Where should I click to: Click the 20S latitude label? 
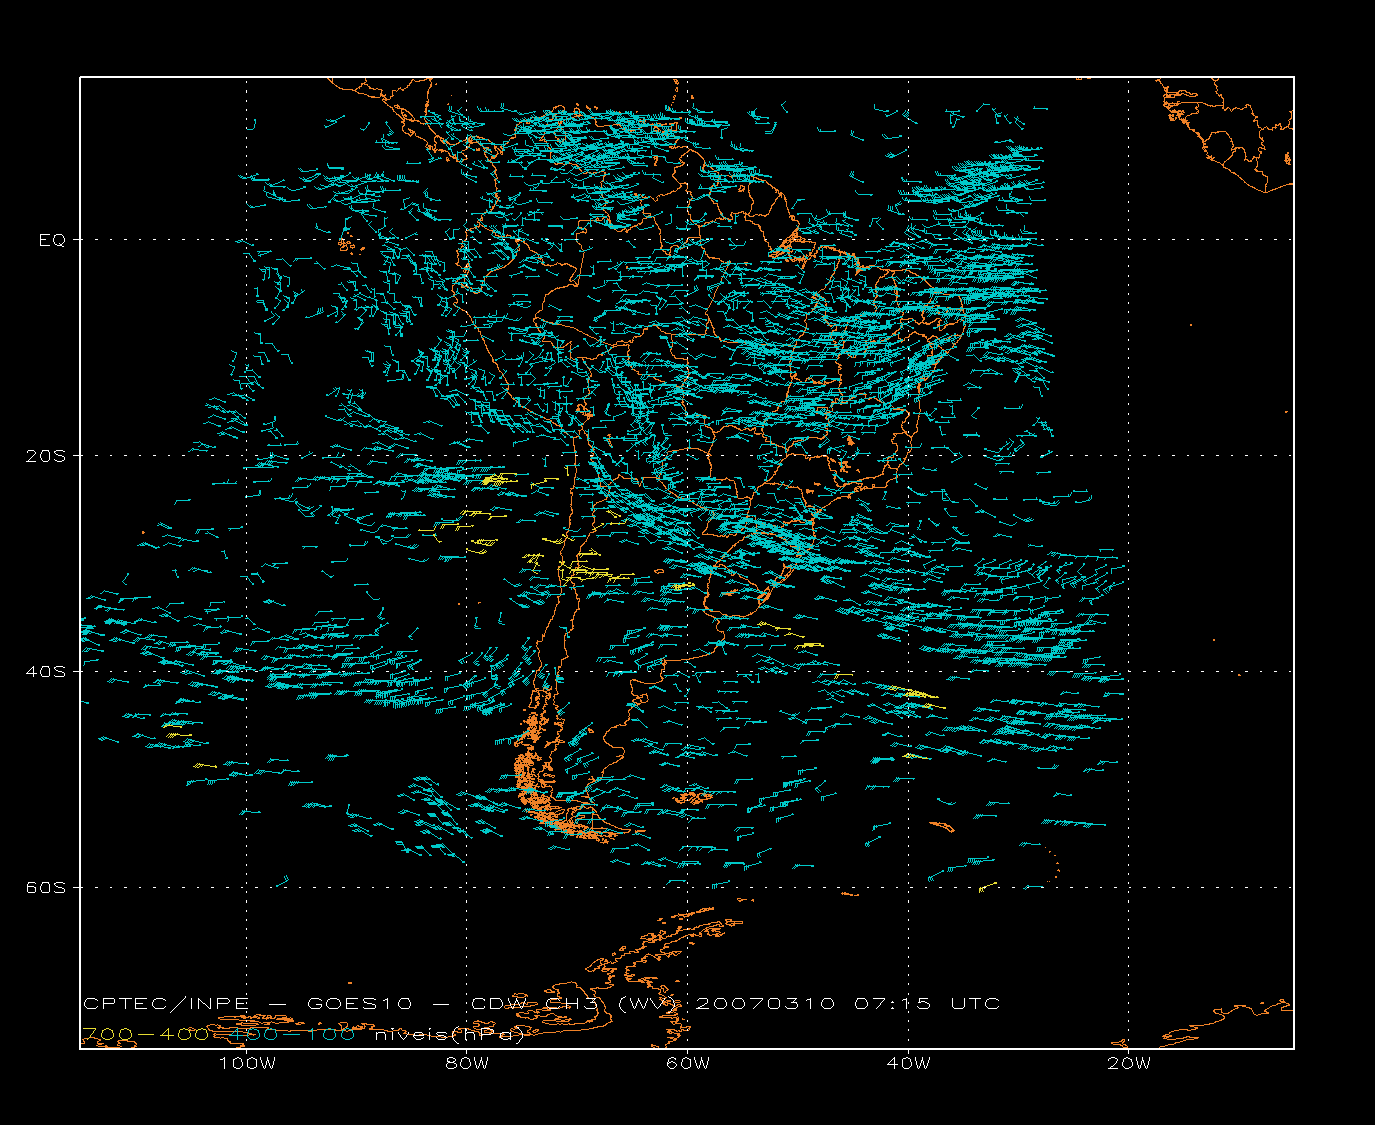coord(45,456)
